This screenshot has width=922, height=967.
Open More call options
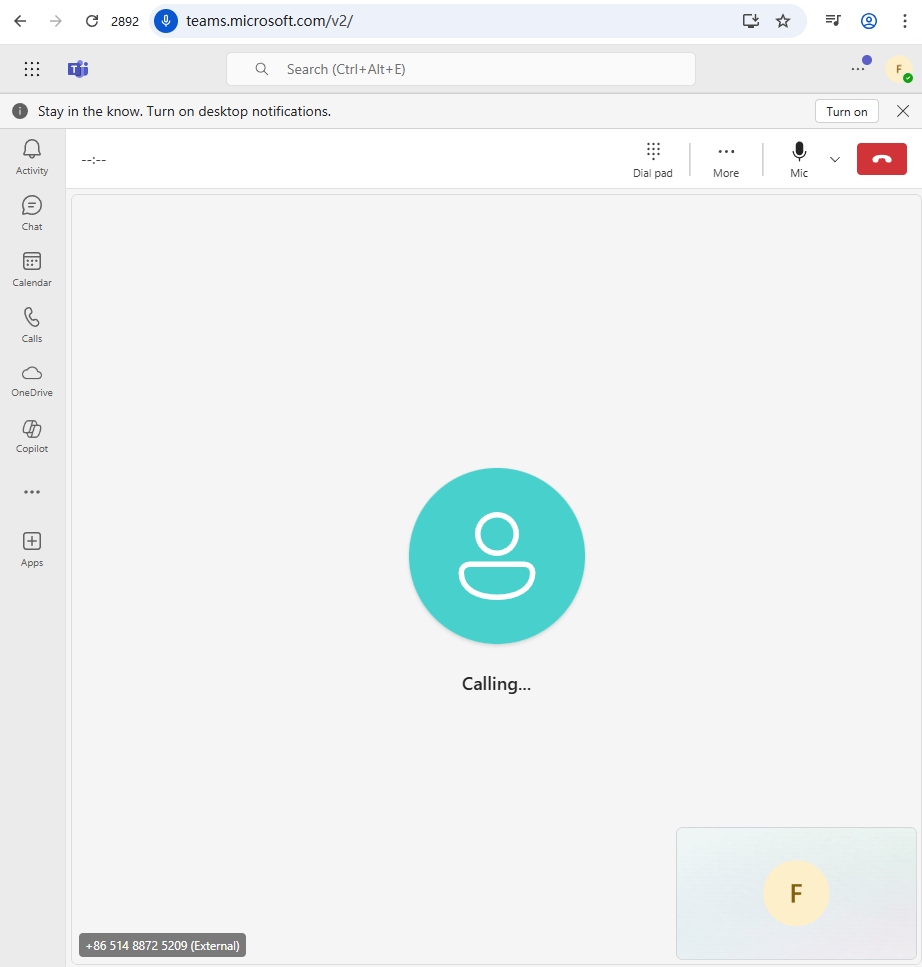pyautogui.click(x=726, y=160)
